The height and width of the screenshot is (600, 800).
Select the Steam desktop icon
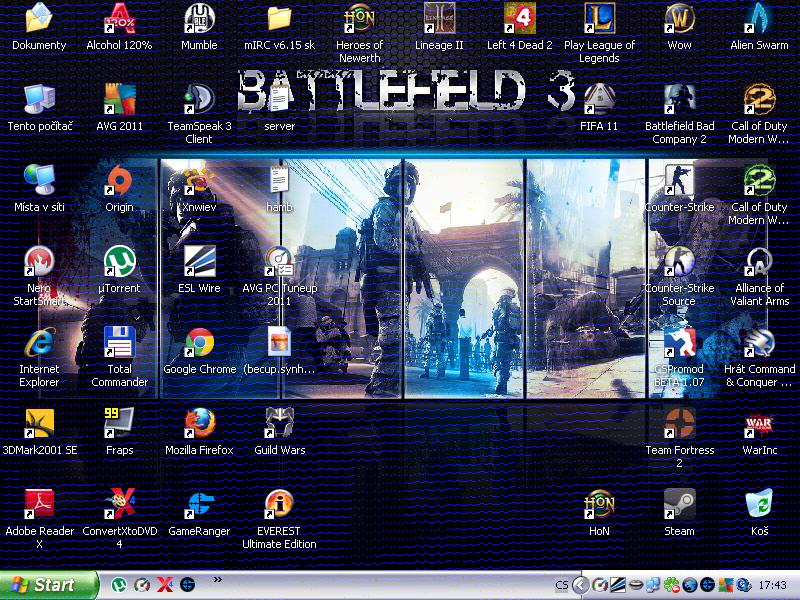tap(680, 504)
